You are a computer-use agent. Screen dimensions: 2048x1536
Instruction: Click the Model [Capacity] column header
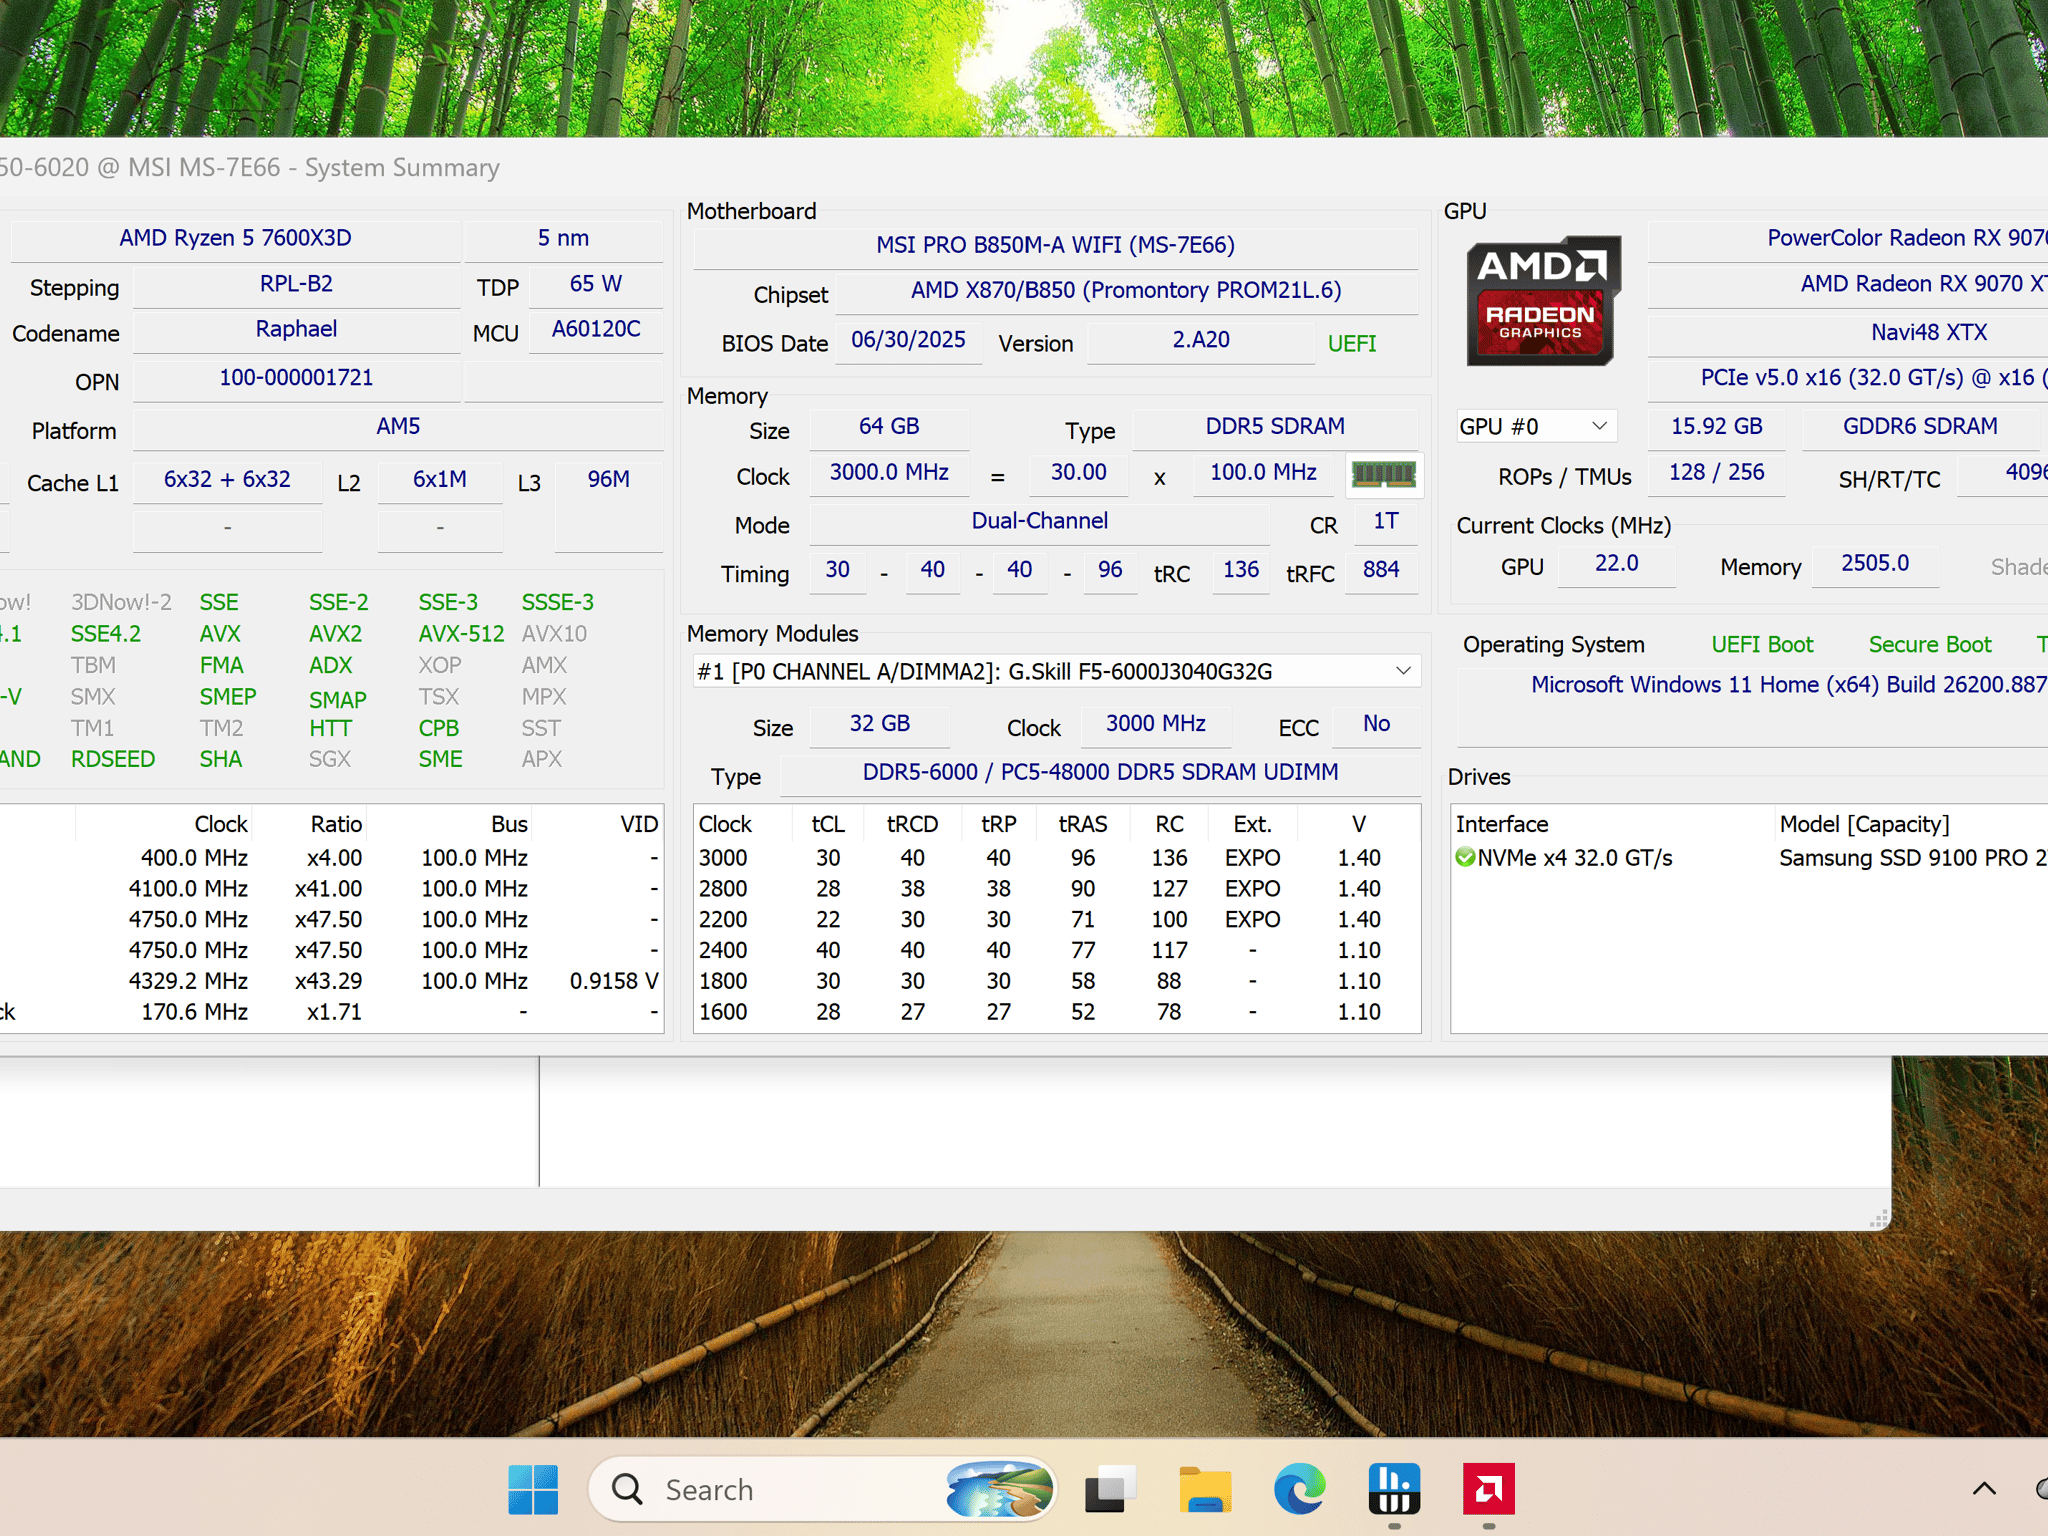pos(1912,824)
